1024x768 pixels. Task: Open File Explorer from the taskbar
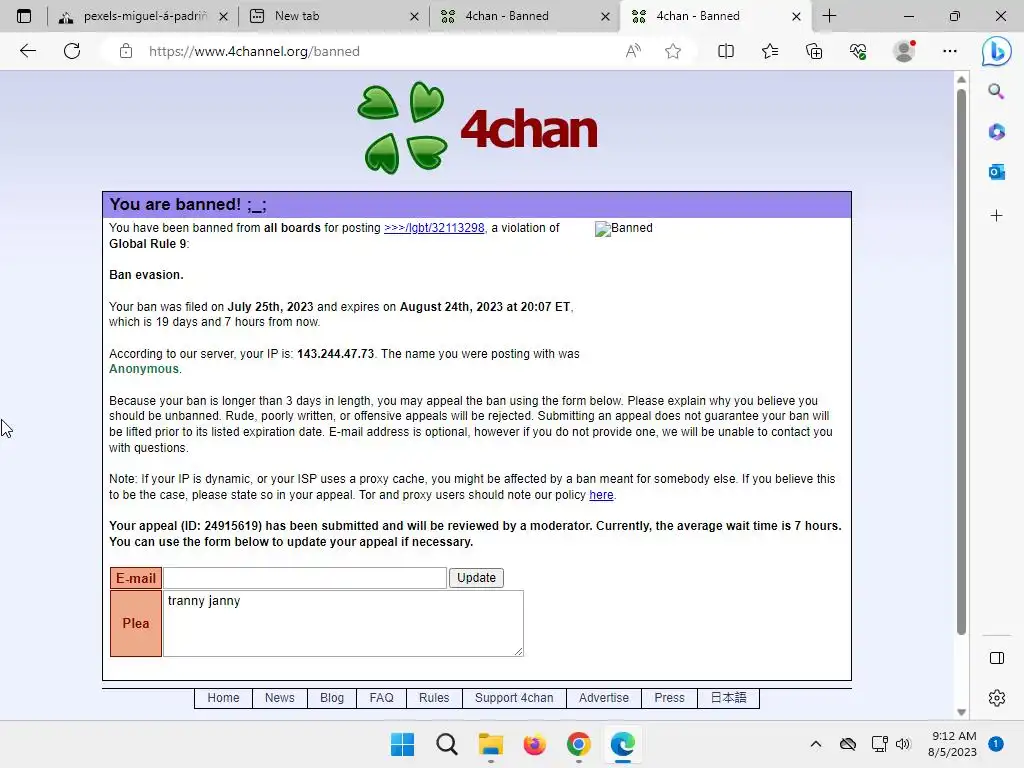tap(490, 744)
